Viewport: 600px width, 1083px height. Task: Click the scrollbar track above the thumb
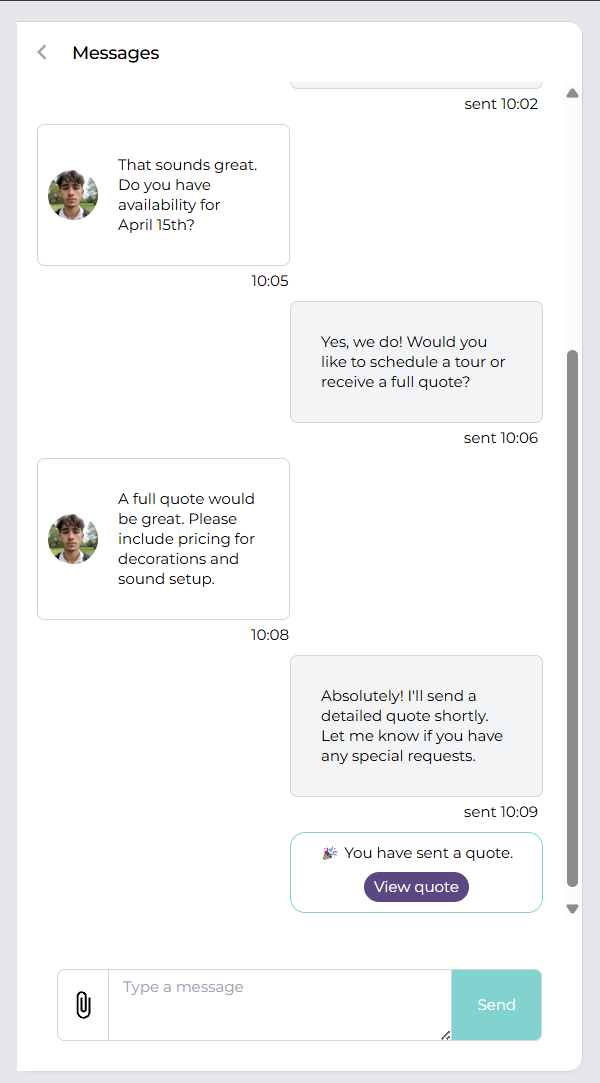pos(572,224)
